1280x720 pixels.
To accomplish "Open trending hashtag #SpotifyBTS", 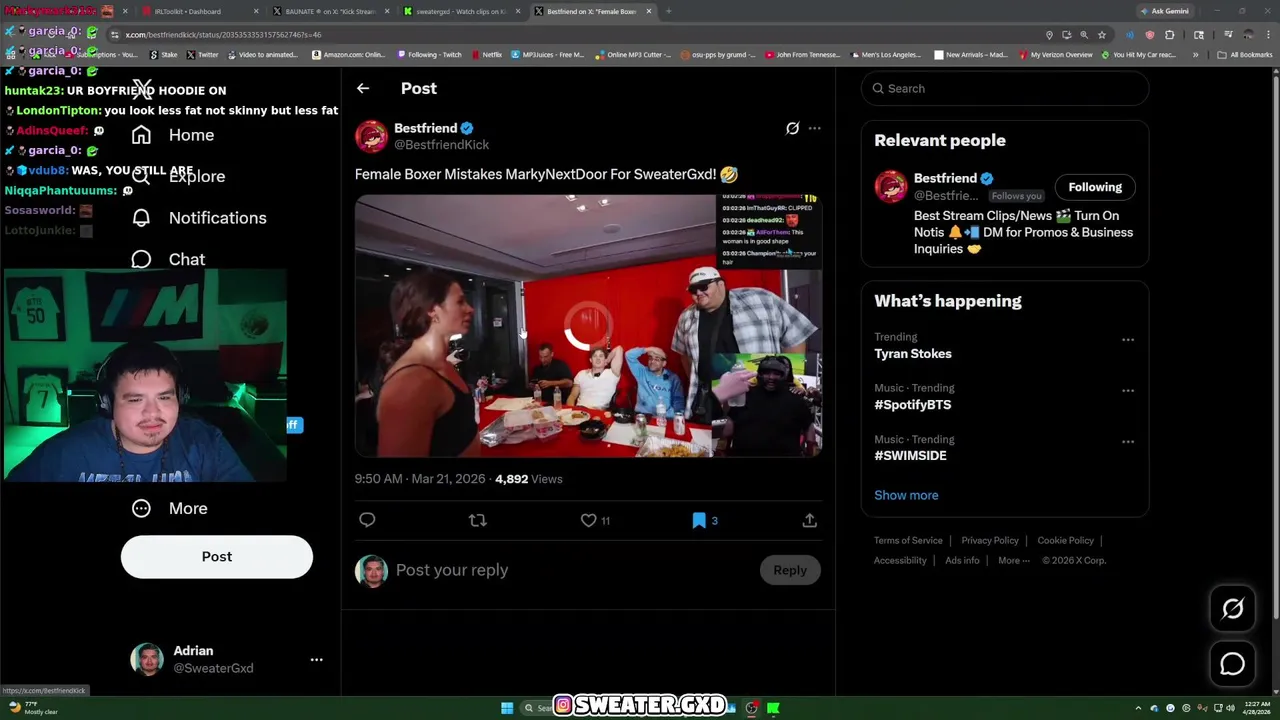I will pos(913,405).
